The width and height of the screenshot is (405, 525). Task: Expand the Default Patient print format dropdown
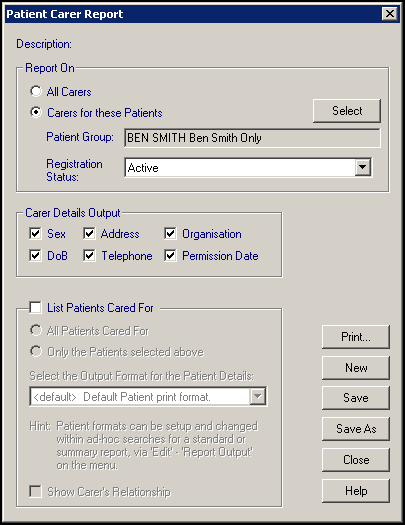[x=258, y=396]
